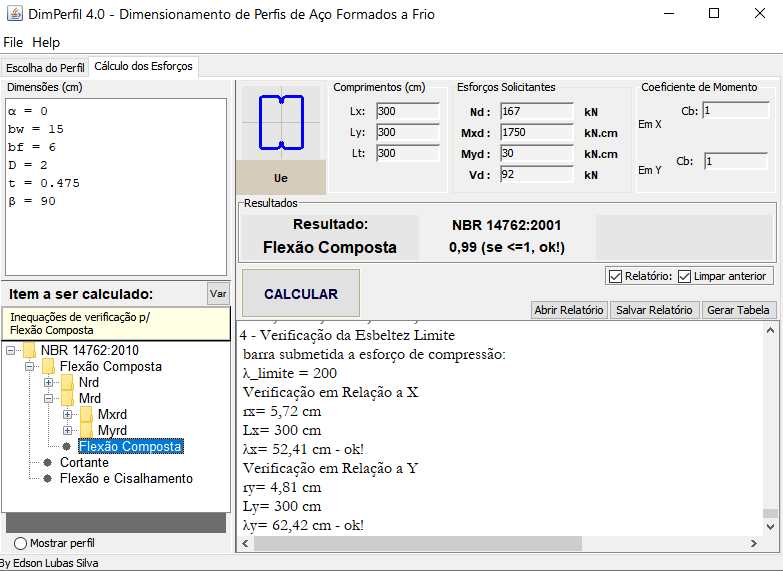Click the Myrd folder icon
The width and height of the screenshot is (783, 571).
[x=85, y=431]
